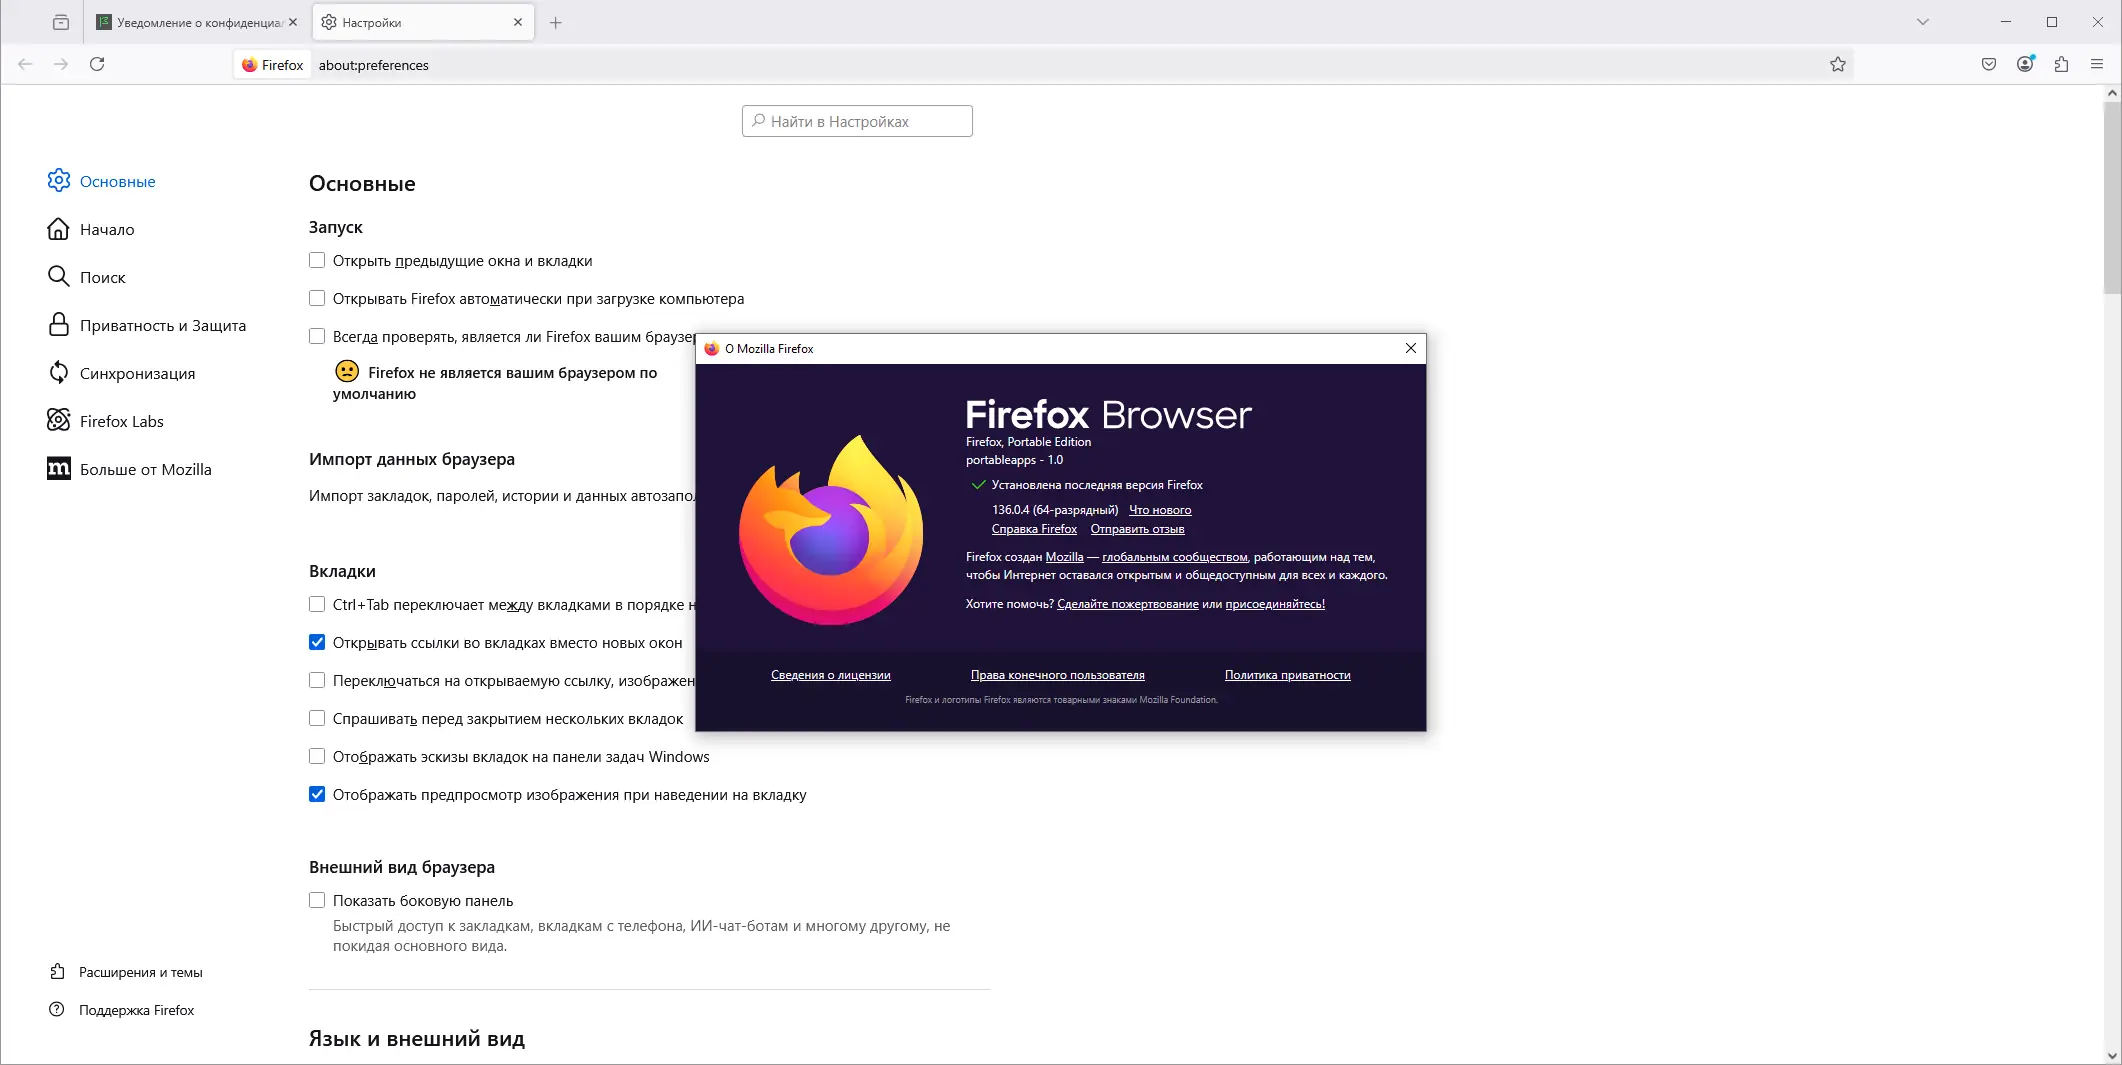The image size is (2122, 1065).
Task: Toggle Переключаться на открываемую ссылку checkbox
Action: tap(317, 680)
